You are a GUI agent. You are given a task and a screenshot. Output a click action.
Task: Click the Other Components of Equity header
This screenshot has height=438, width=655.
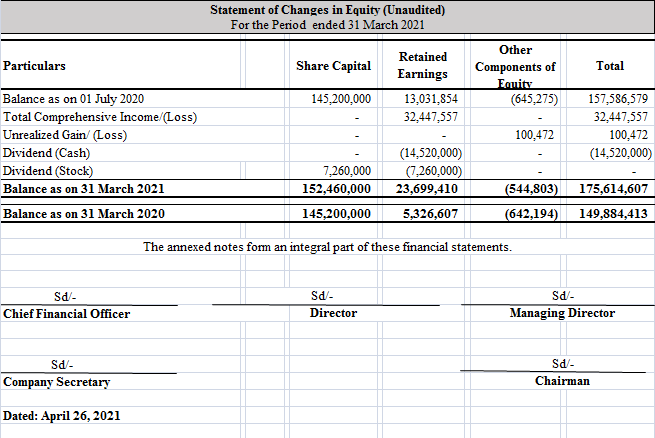(x=518, y=66)
